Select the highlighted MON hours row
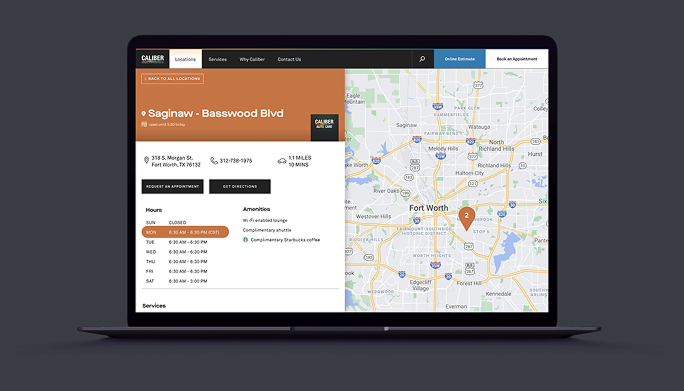The image size is (684, 391). point(185,232)
